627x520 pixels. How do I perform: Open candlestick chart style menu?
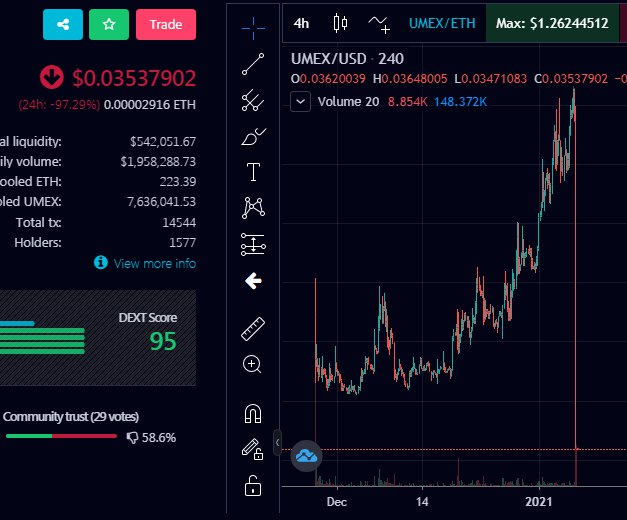pos(340,23)
